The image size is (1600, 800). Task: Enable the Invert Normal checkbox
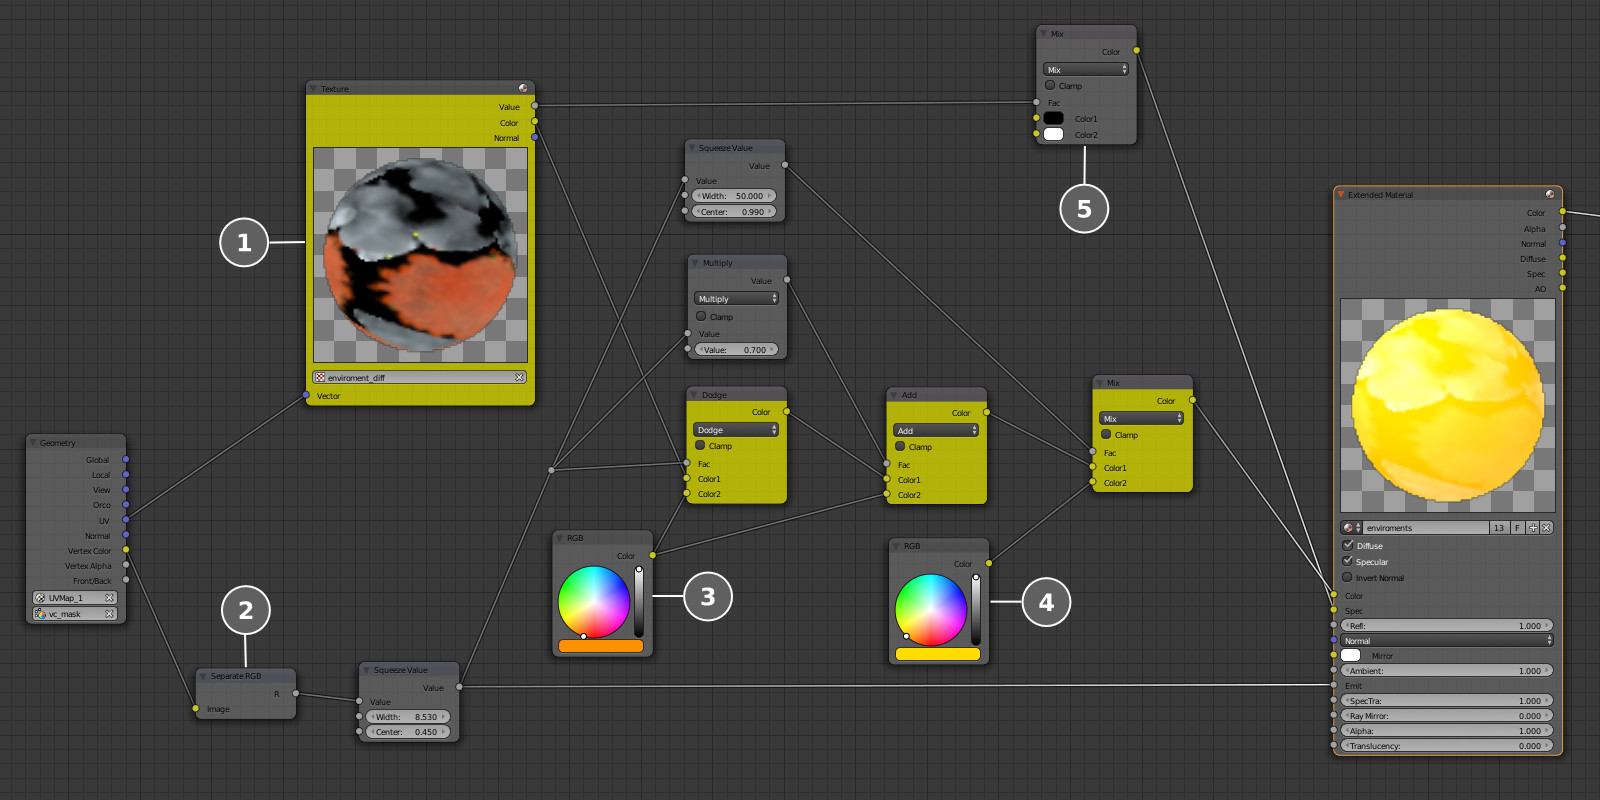point(1347,577)
